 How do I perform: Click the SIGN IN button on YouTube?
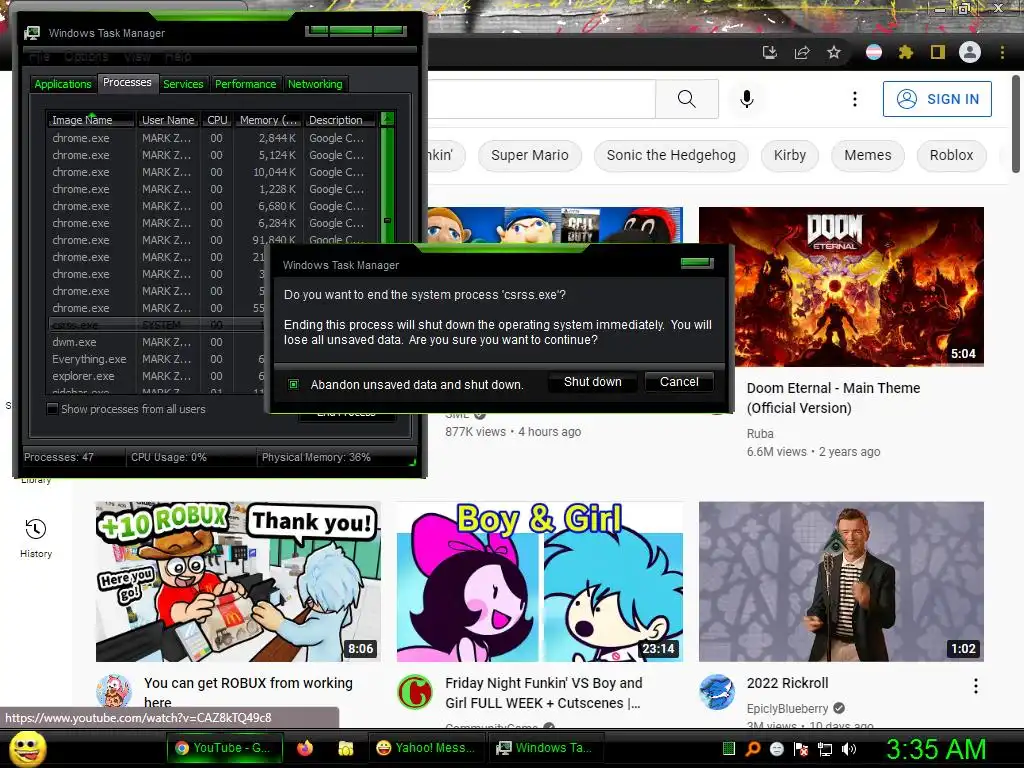coord(937,99)
